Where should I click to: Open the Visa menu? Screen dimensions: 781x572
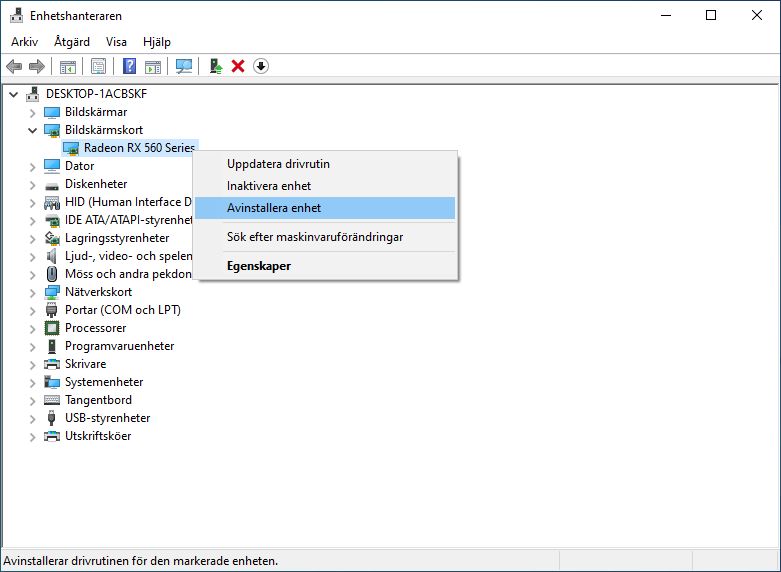click(x=116, y=42)
